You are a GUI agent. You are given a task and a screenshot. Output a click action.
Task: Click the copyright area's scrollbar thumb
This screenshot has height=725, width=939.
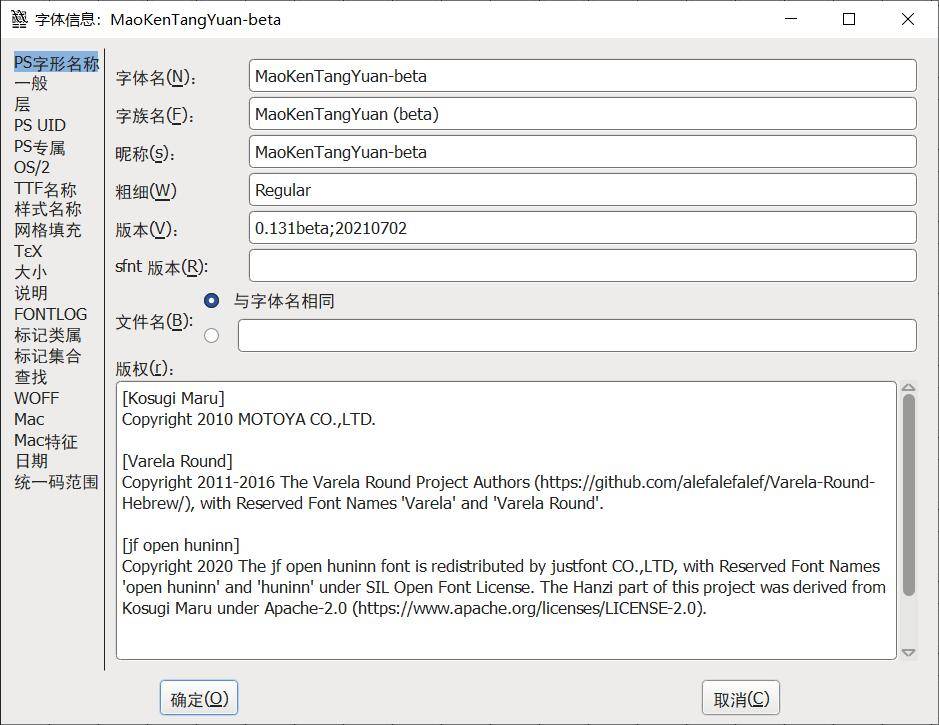pos(908,495)
